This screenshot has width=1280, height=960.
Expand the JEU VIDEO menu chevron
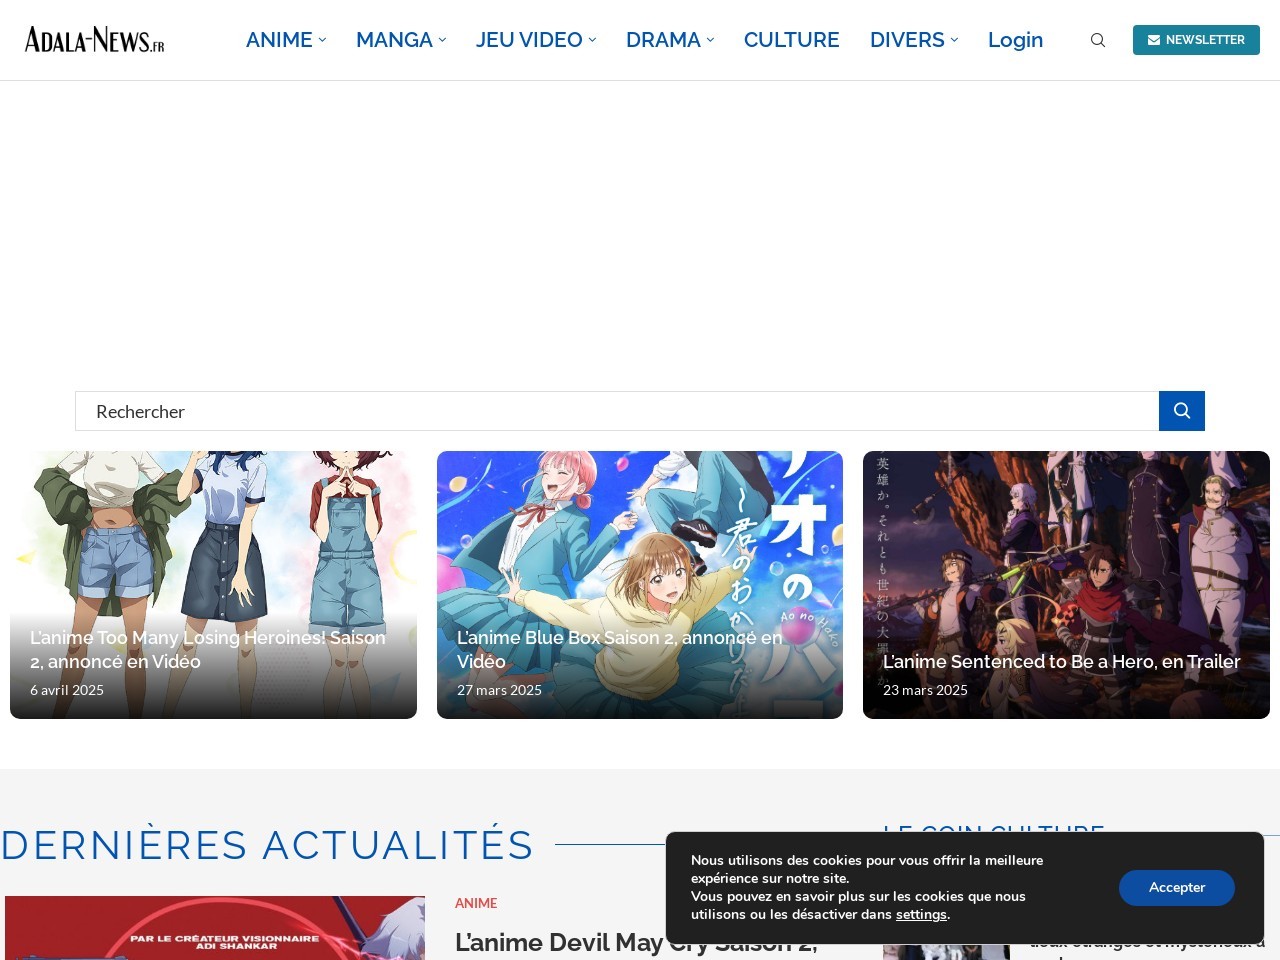pyautogui.click(x=592, y=40)
